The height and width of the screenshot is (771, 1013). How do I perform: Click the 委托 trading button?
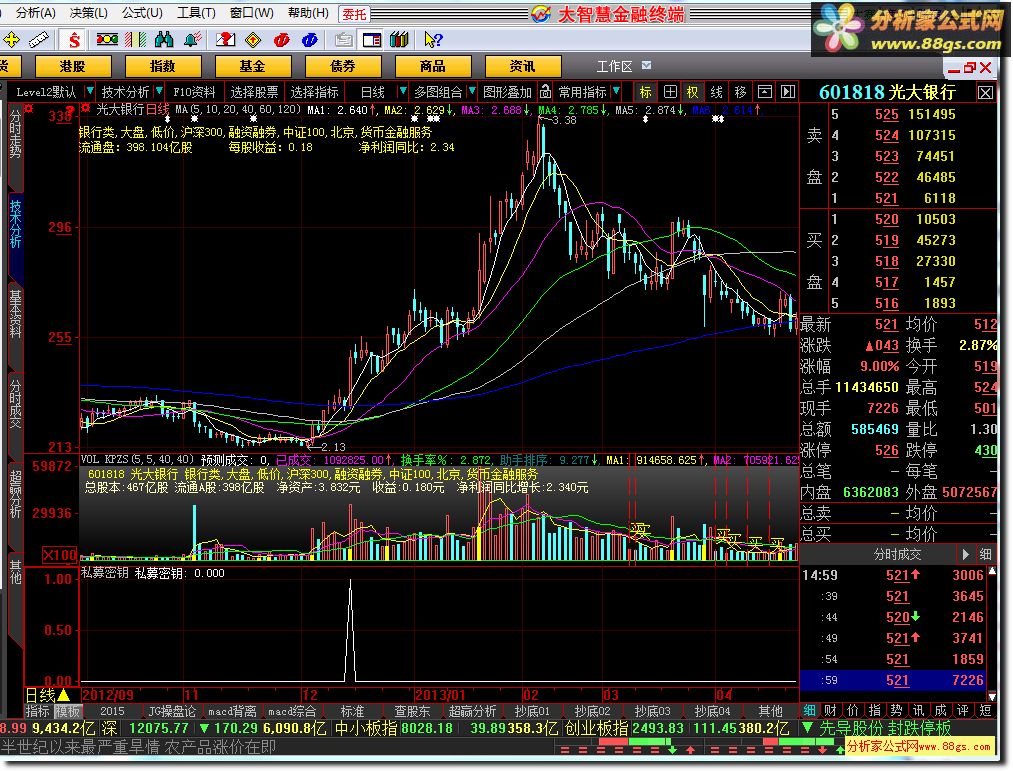pos(354,14)
